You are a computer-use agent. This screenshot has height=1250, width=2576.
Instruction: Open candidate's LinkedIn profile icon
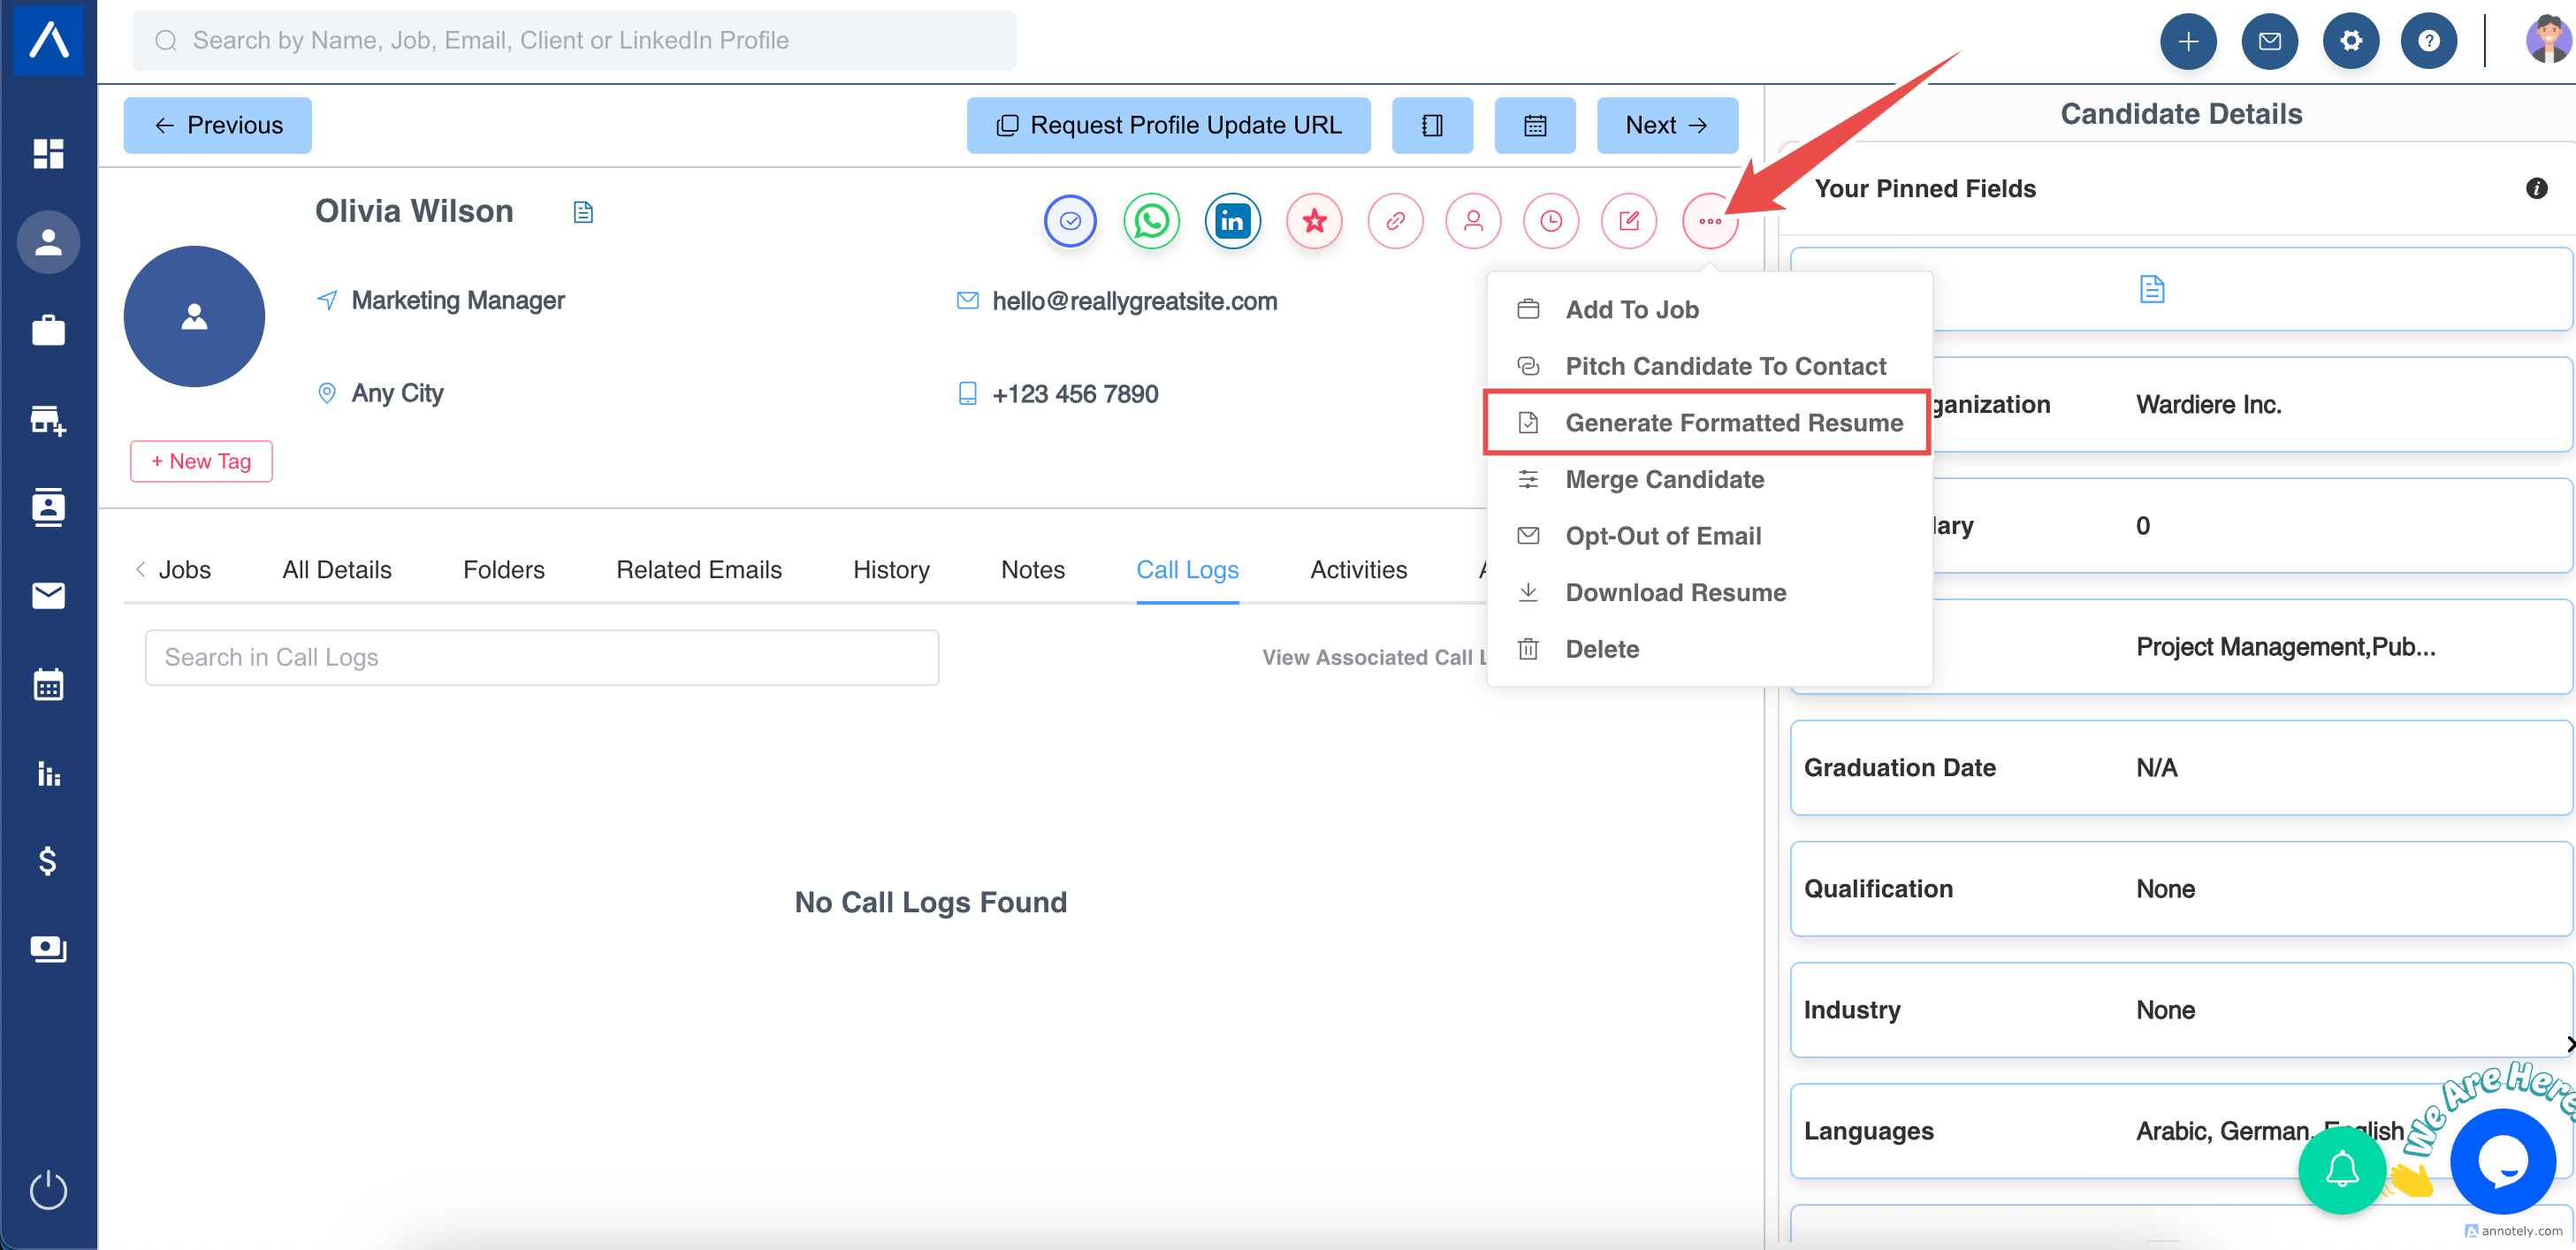[x=1232, y=221]
